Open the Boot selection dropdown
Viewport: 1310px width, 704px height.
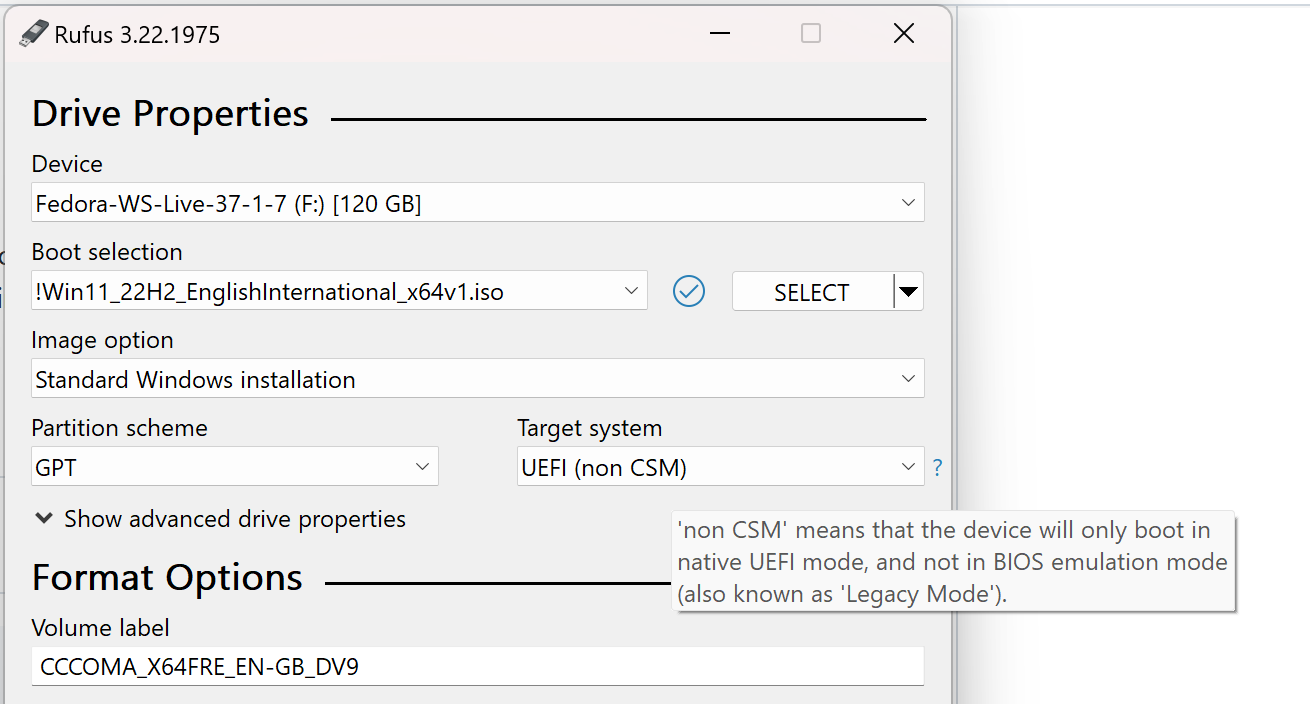(630, 290)
